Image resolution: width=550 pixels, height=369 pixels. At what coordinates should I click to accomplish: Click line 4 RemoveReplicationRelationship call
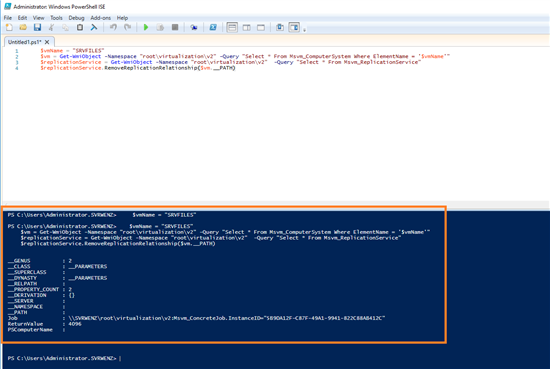[x=138, y=68]
